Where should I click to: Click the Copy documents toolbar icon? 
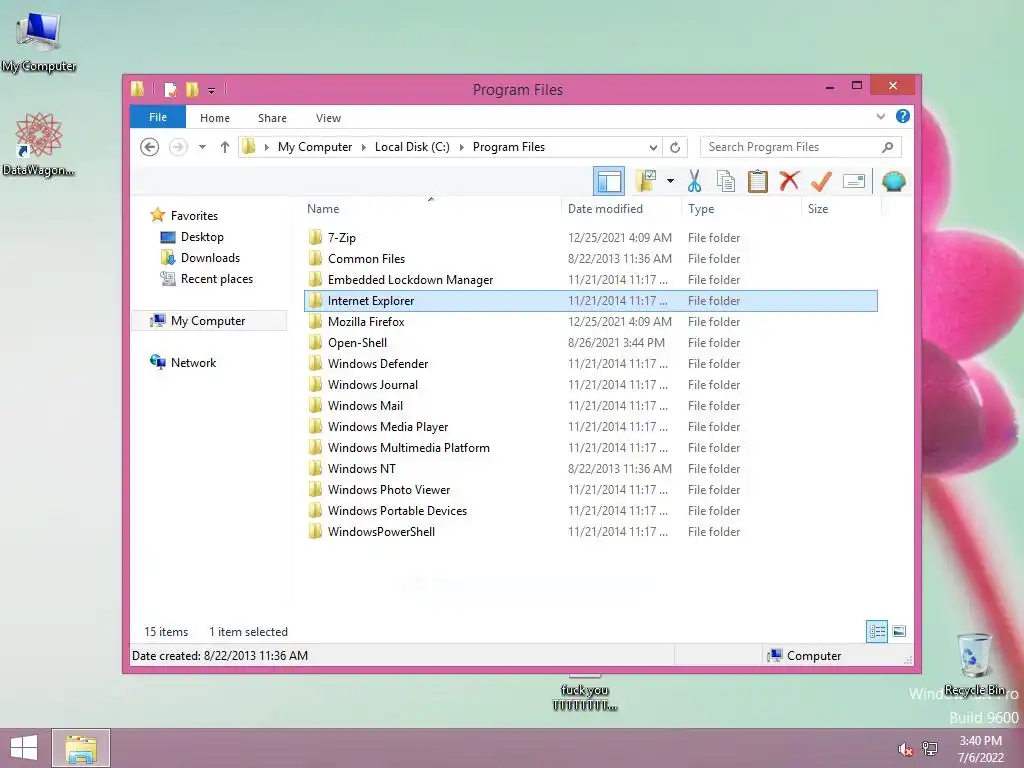pos(726,181)
